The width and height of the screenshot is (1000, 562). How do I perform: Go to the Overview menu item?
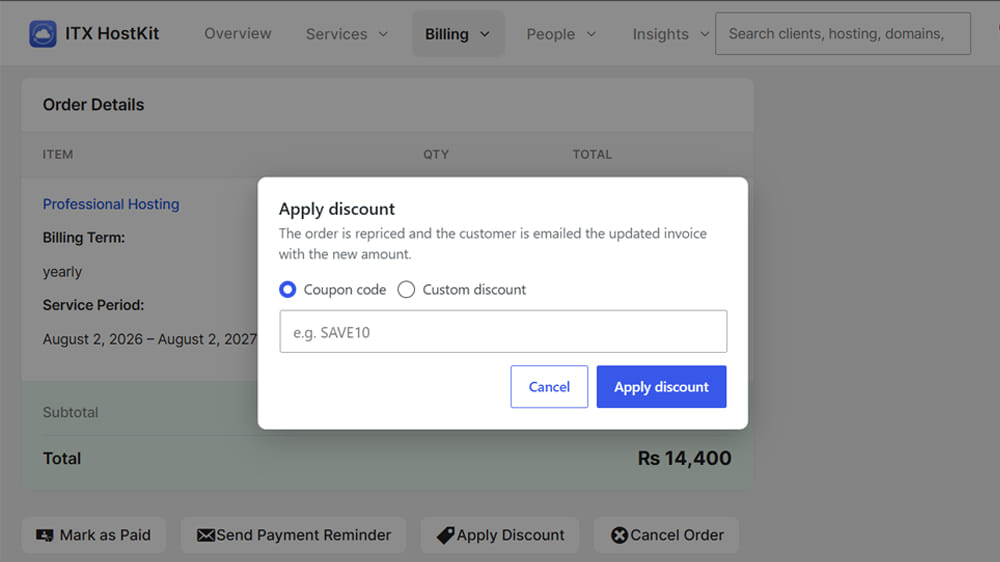point(238,34)
